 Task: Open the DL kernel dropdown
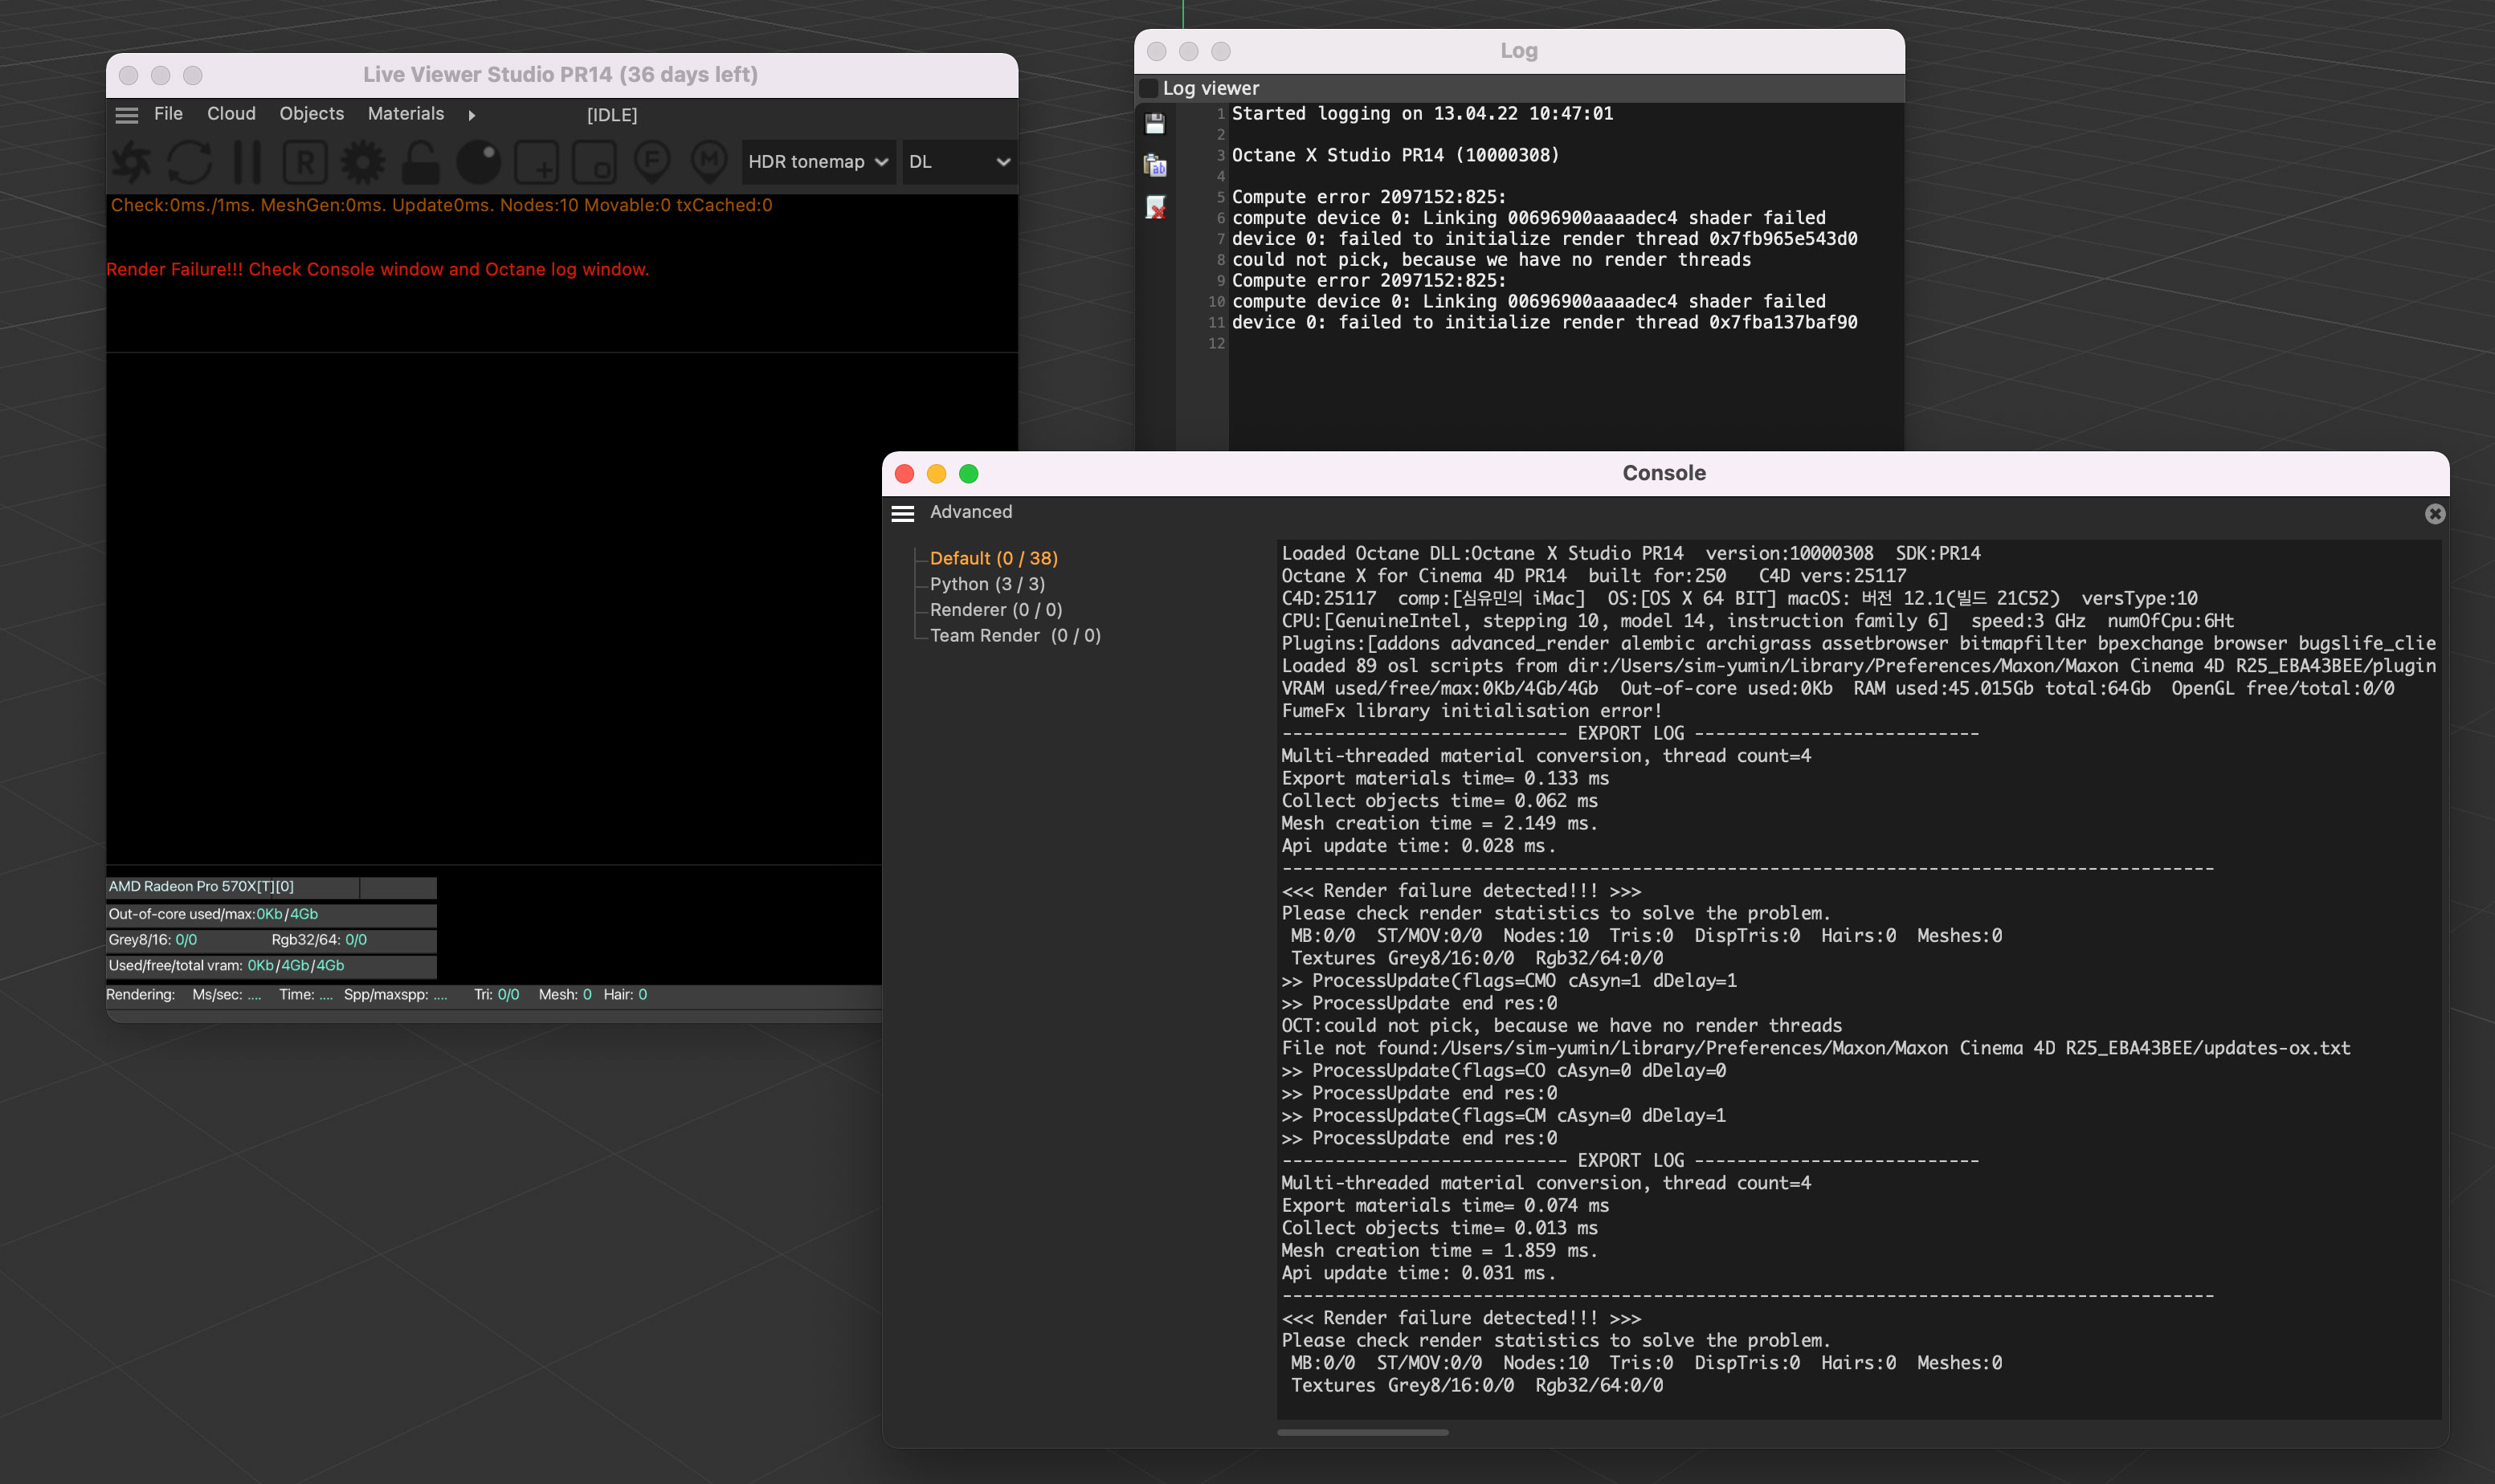point(959,162)
